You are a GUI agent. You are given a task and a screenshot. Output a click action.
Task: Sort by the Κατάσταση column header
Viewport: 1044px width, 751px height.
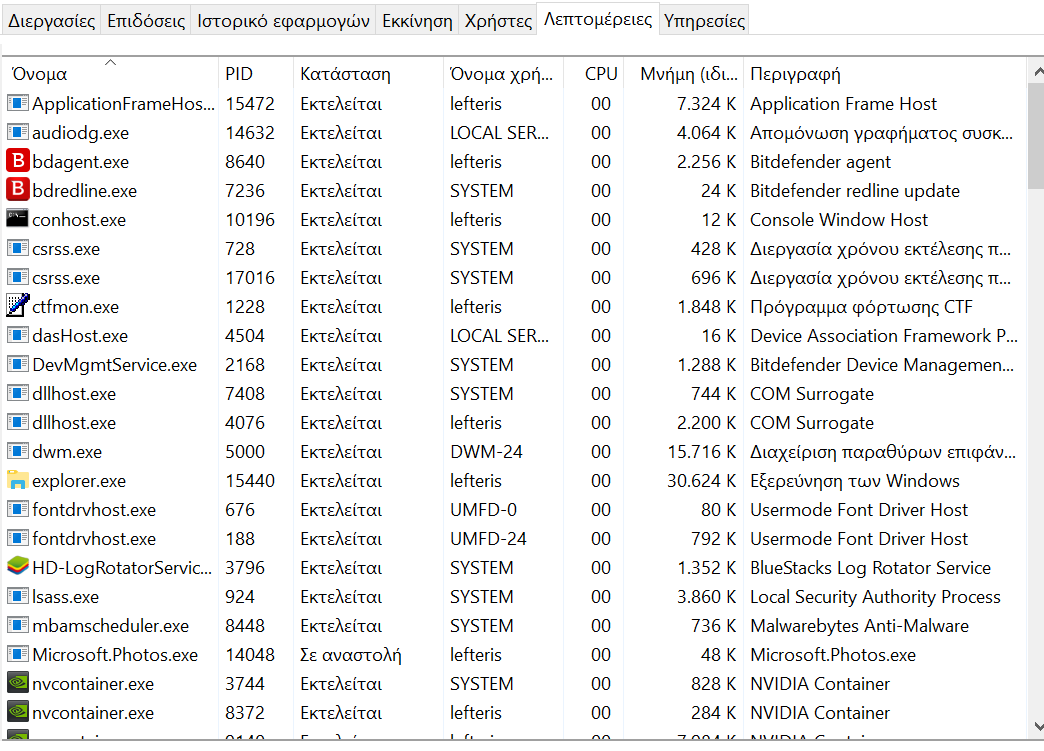click(x=368, y=73)
